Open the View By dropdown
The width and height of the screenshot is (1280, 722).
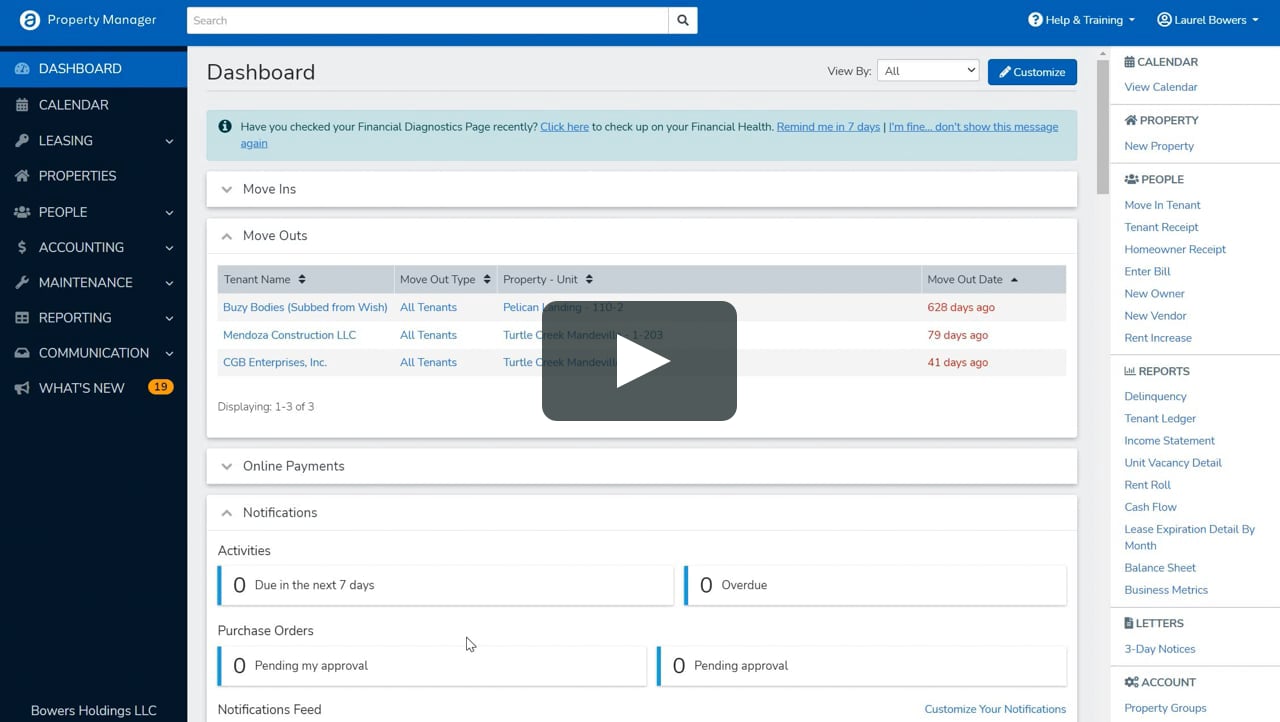[928, 71]
